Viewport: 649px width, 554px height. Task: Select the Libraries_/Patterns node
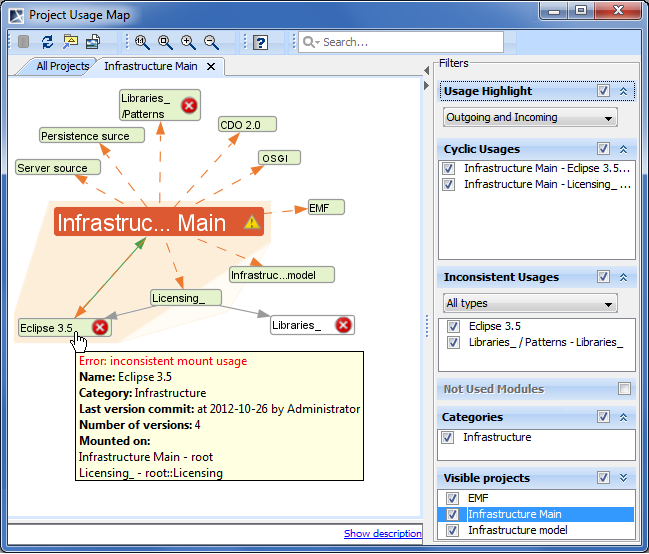(x=160, y=106)
